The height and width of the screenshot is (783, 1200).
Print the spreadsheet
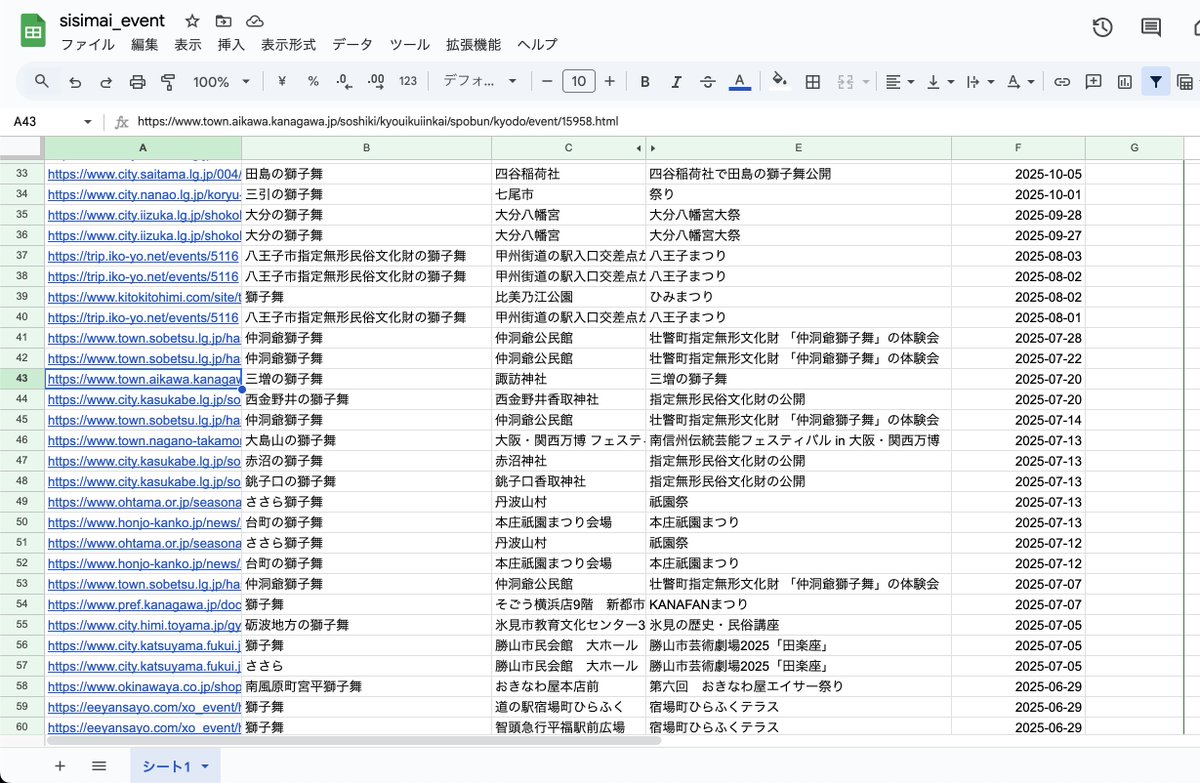pos(137,81)
